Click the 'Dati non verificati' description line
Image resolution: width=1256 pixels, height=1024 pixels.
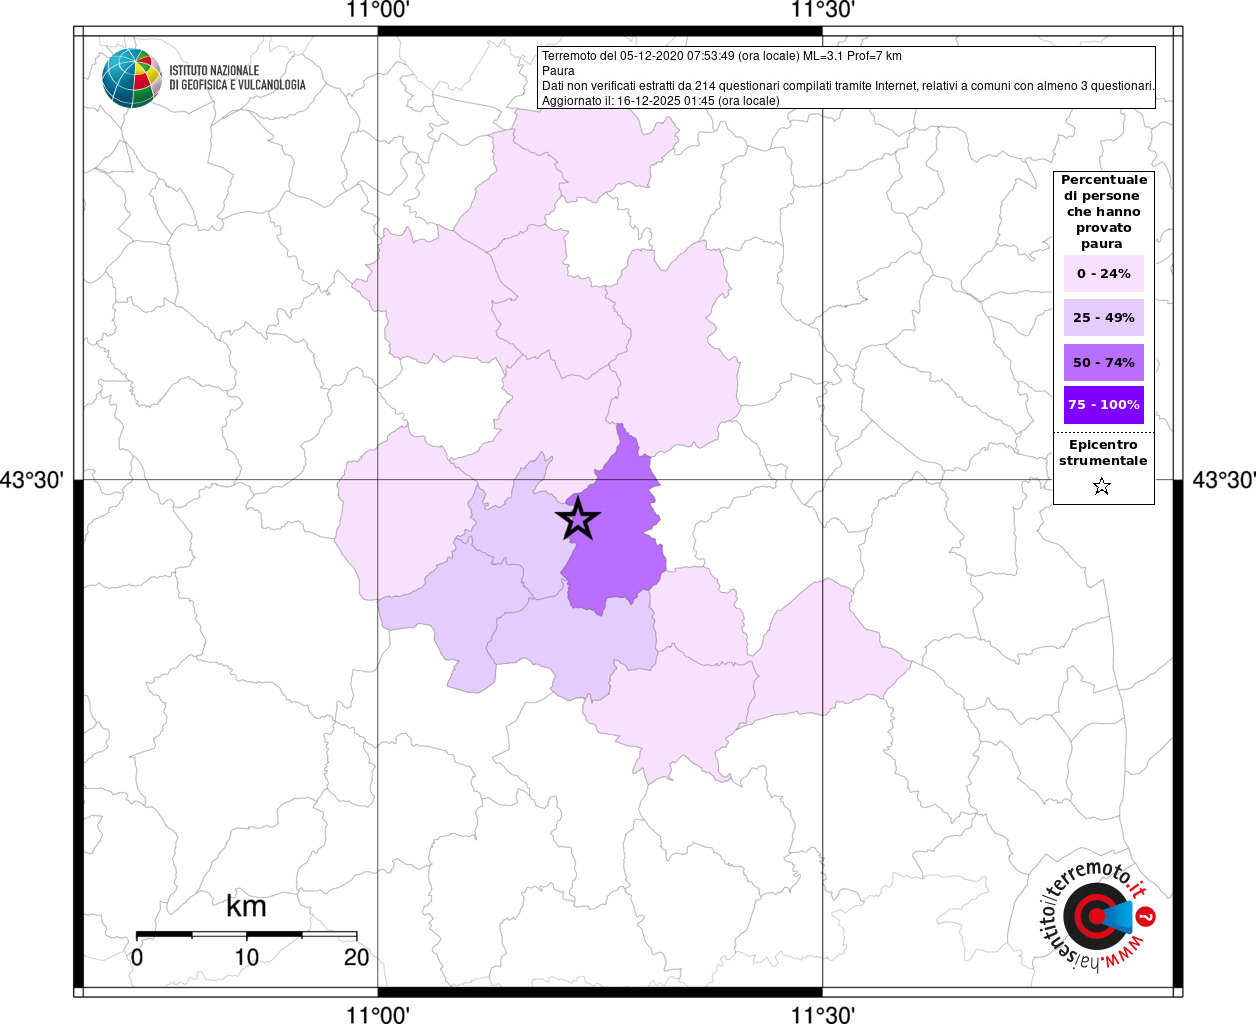pos(848,86)
